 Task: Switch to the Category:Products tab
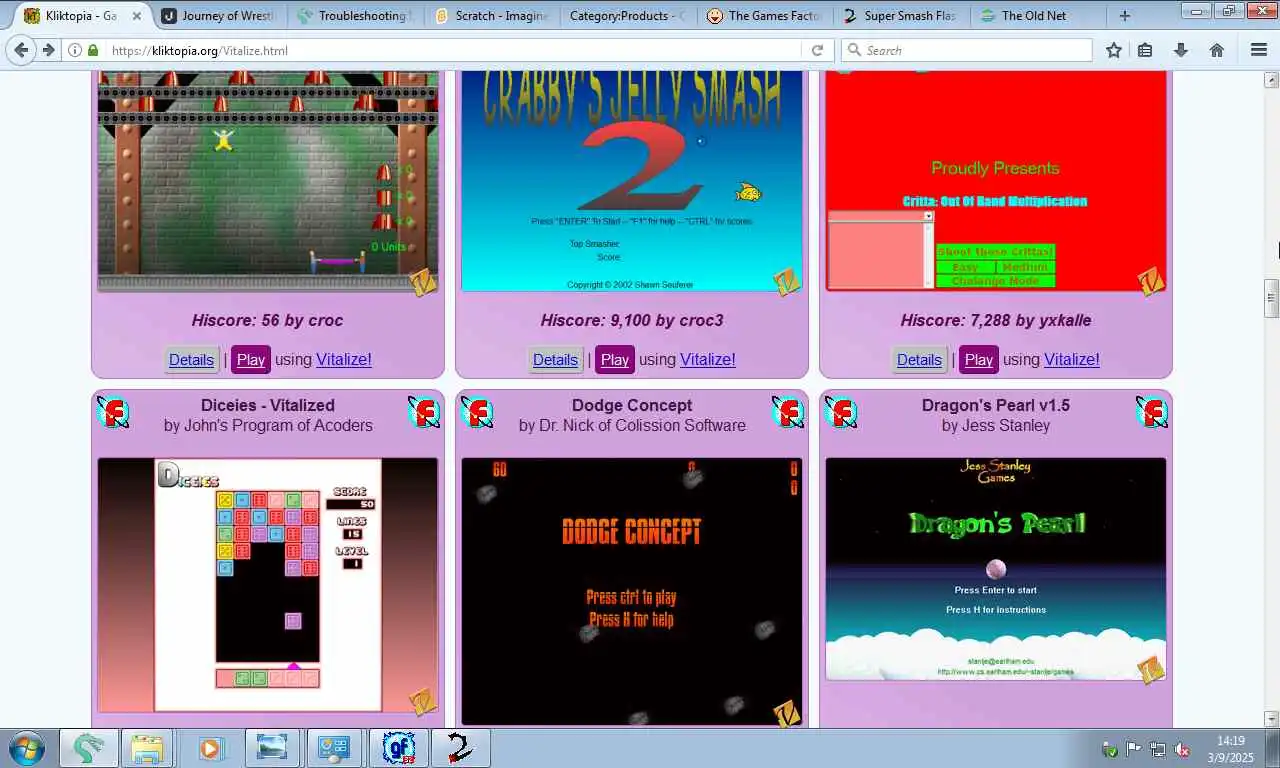tap(627, 16)
